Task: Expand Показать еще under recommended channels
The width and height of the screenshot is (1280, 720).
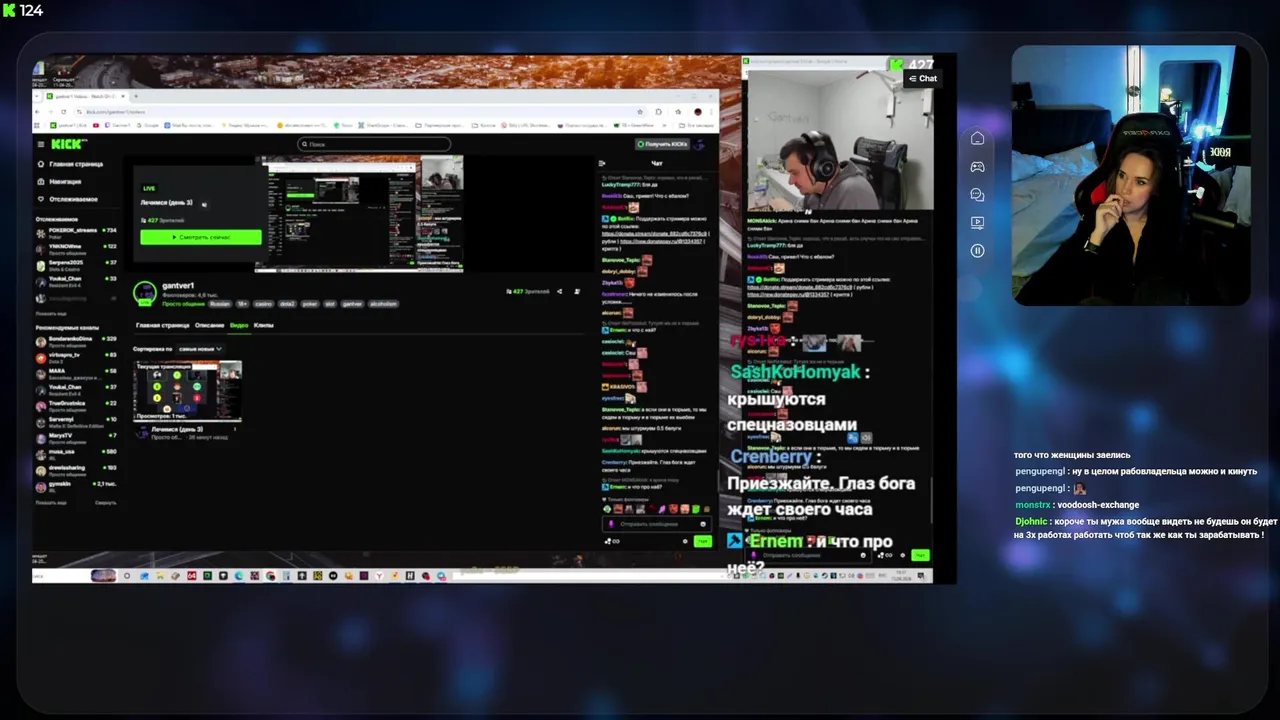Action: pyautogui.click(x=51, y=502)
